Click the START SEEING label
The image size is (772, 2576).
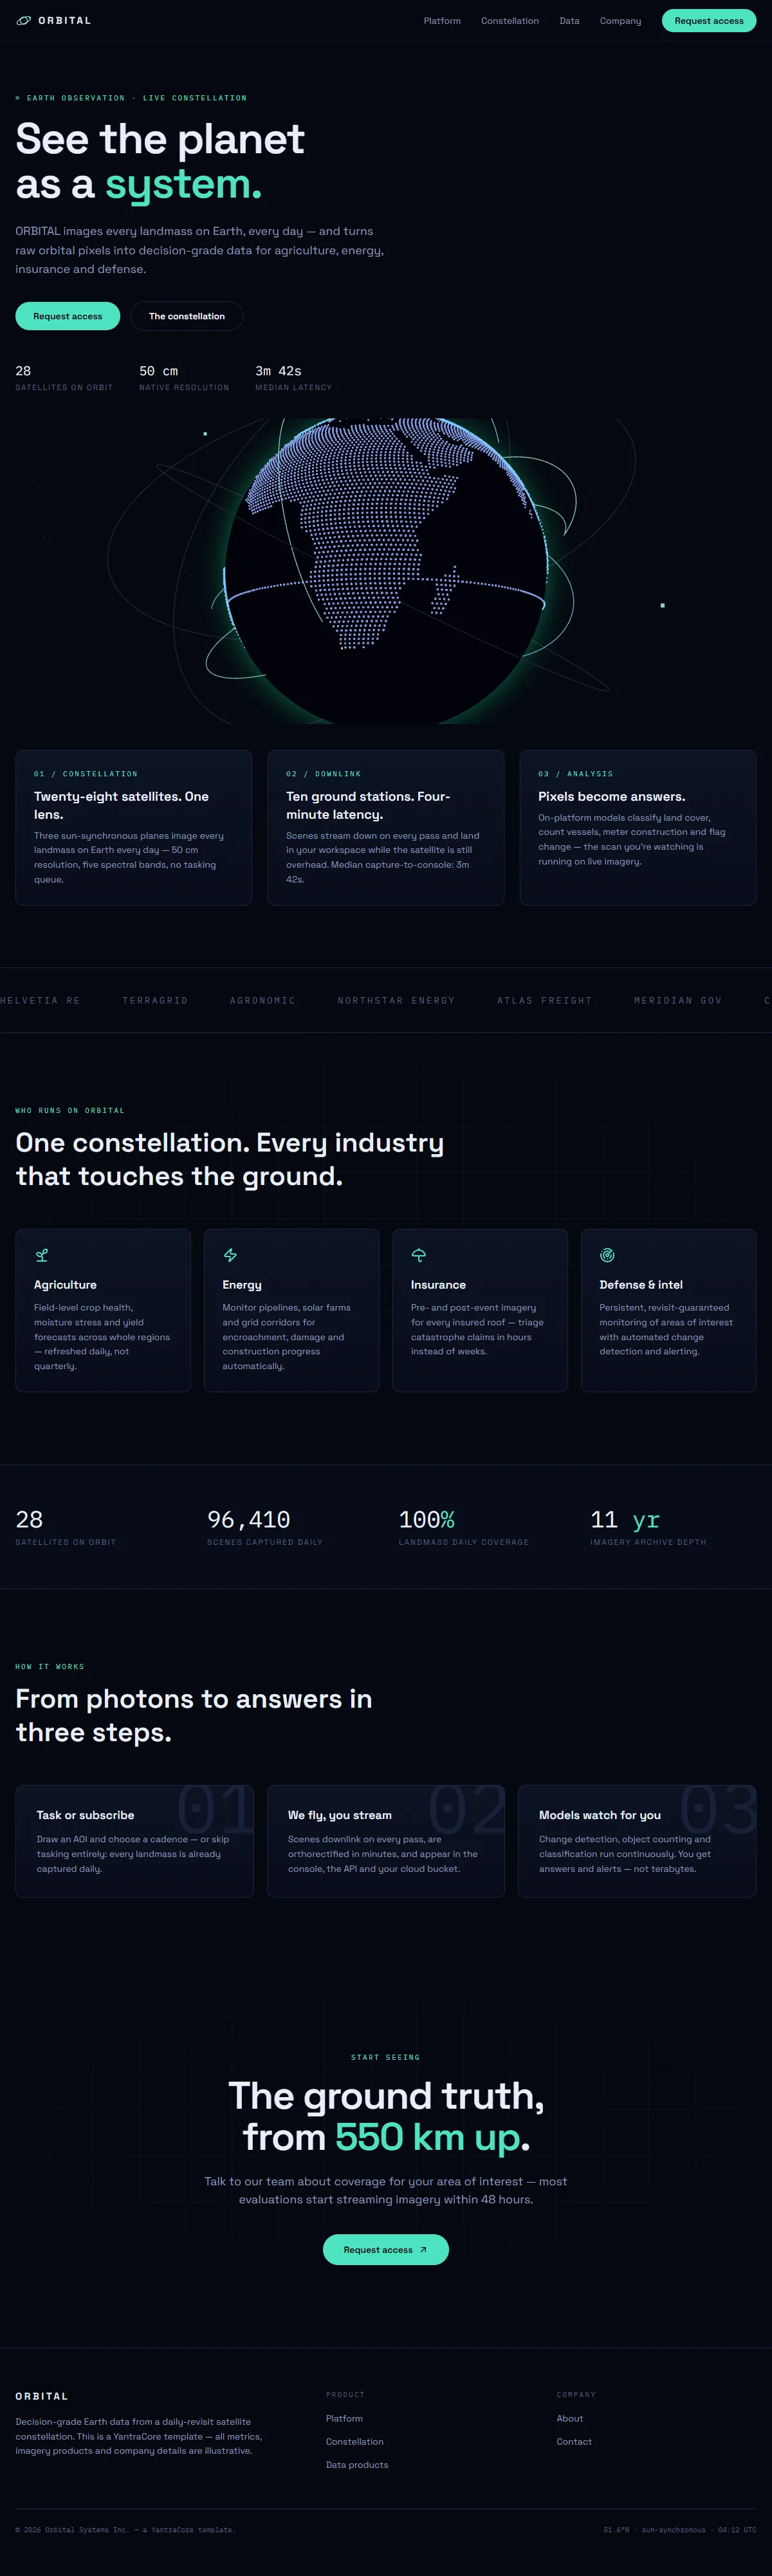[x=386, y=2057]
